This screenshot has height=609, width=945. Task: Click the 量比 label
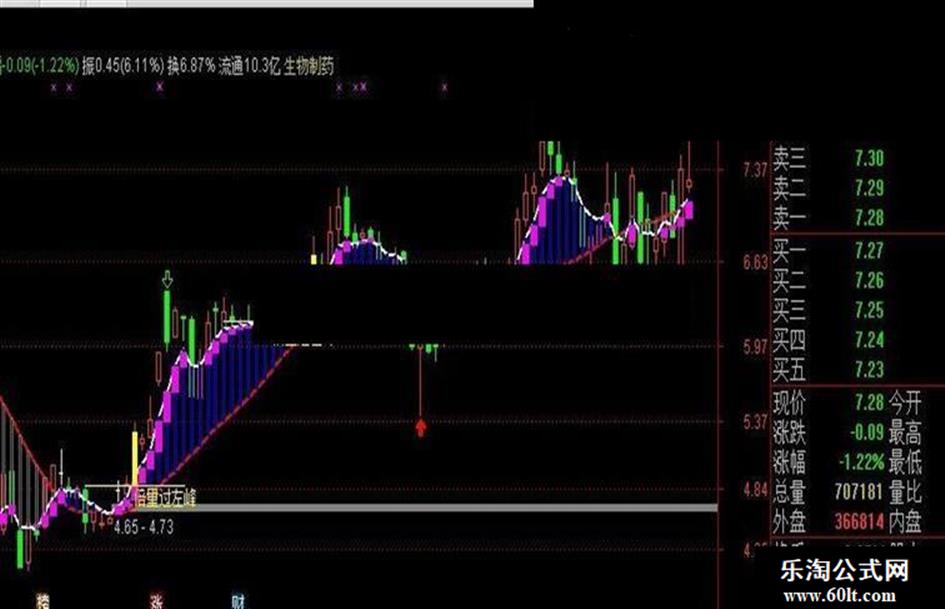pos(905,491)
